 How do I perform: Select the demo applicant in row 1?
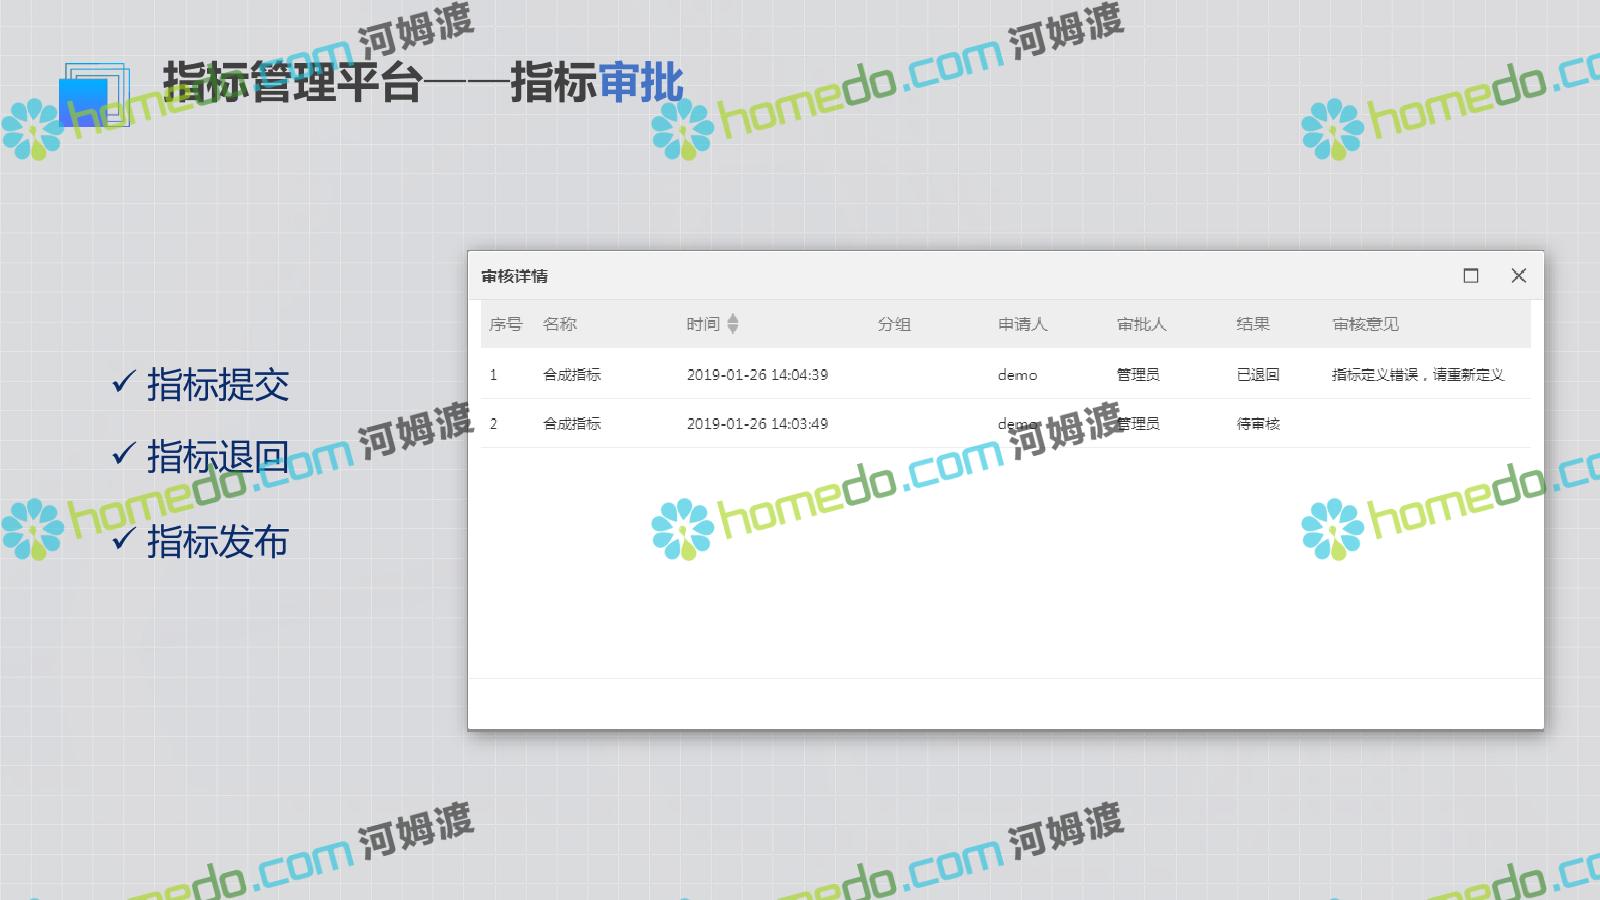tap(1017, 375)
